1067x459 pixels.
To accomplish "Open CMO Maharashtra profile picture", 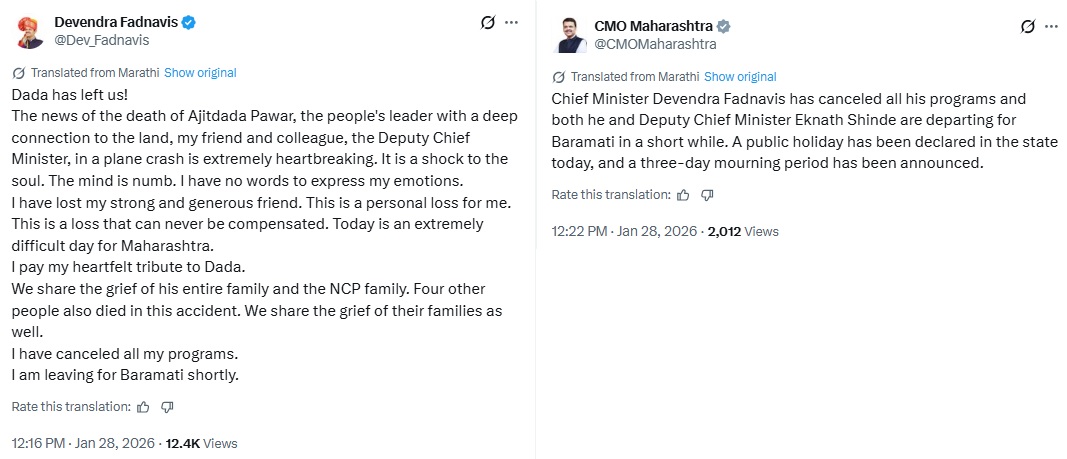I will coord(570,35).
